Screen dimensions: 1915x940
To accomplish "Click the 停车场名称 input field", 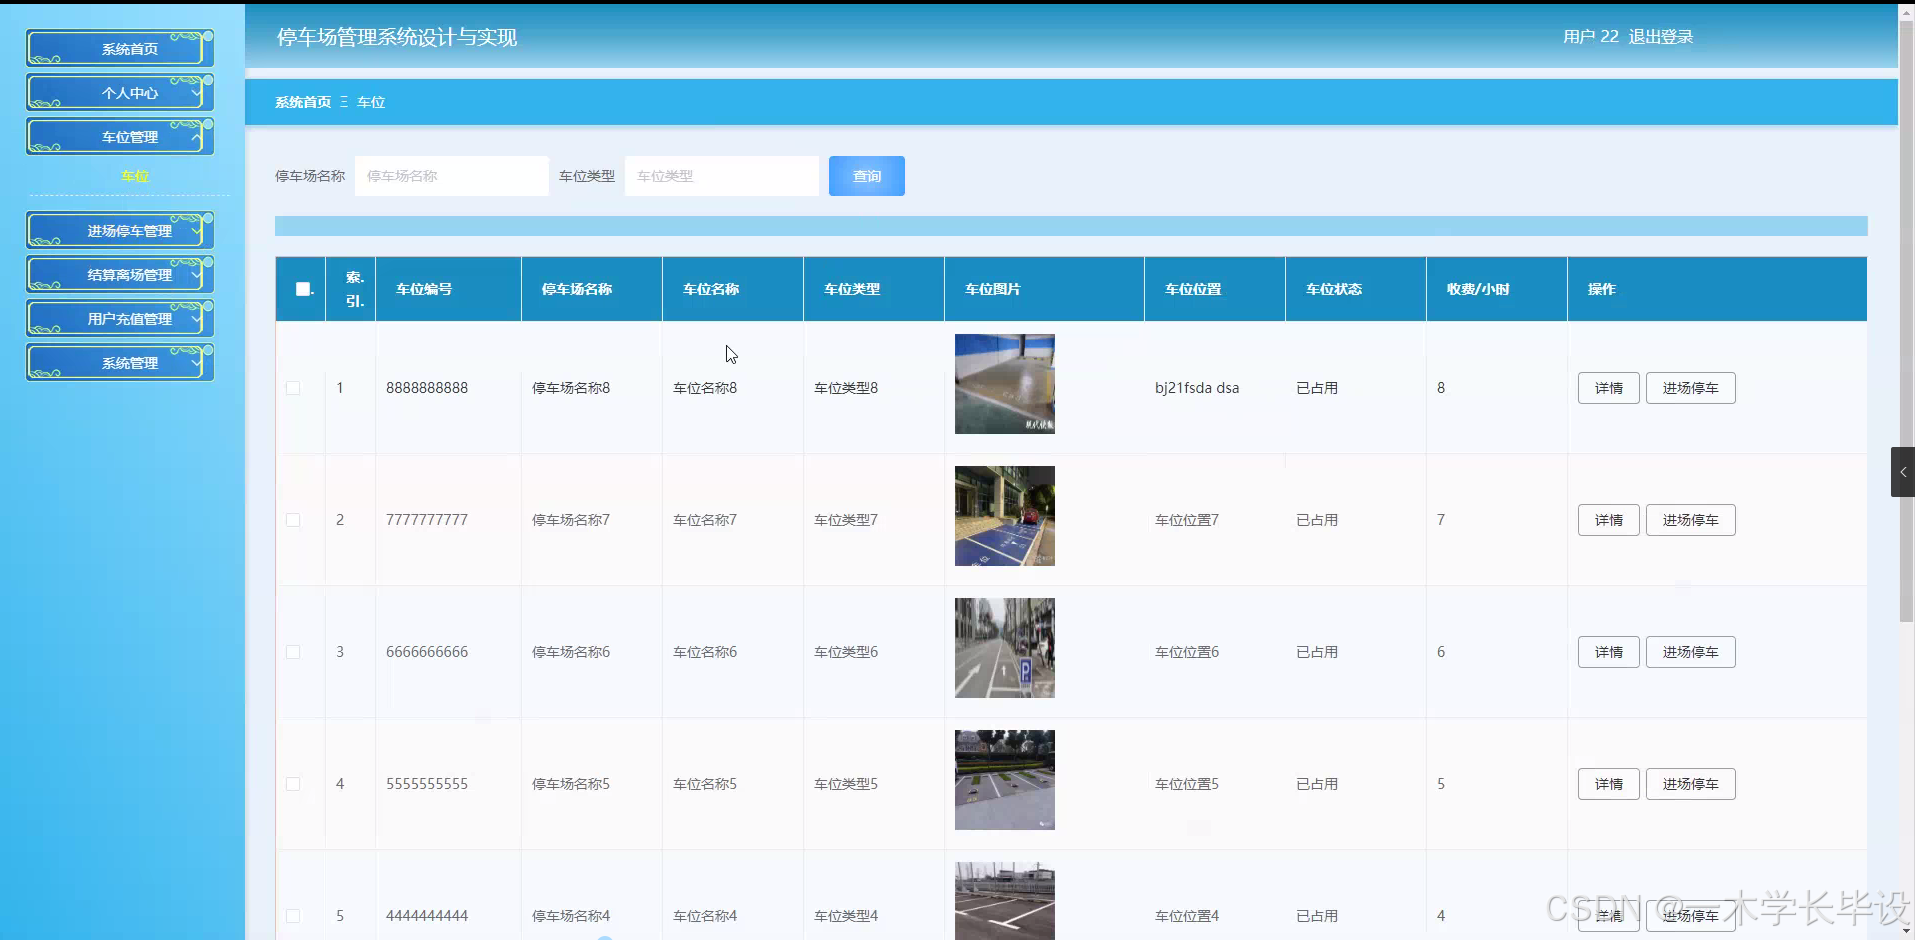I will (x=451, y=175).
